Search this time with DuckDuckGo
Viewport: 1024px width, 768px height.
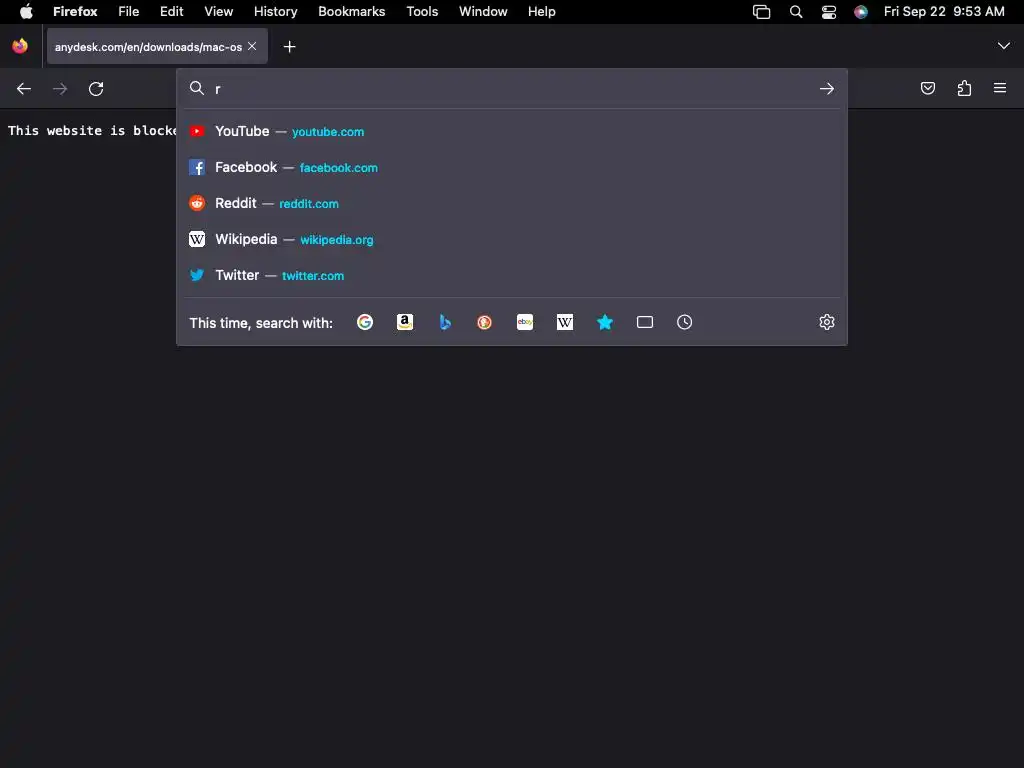(x=485, y=322)
